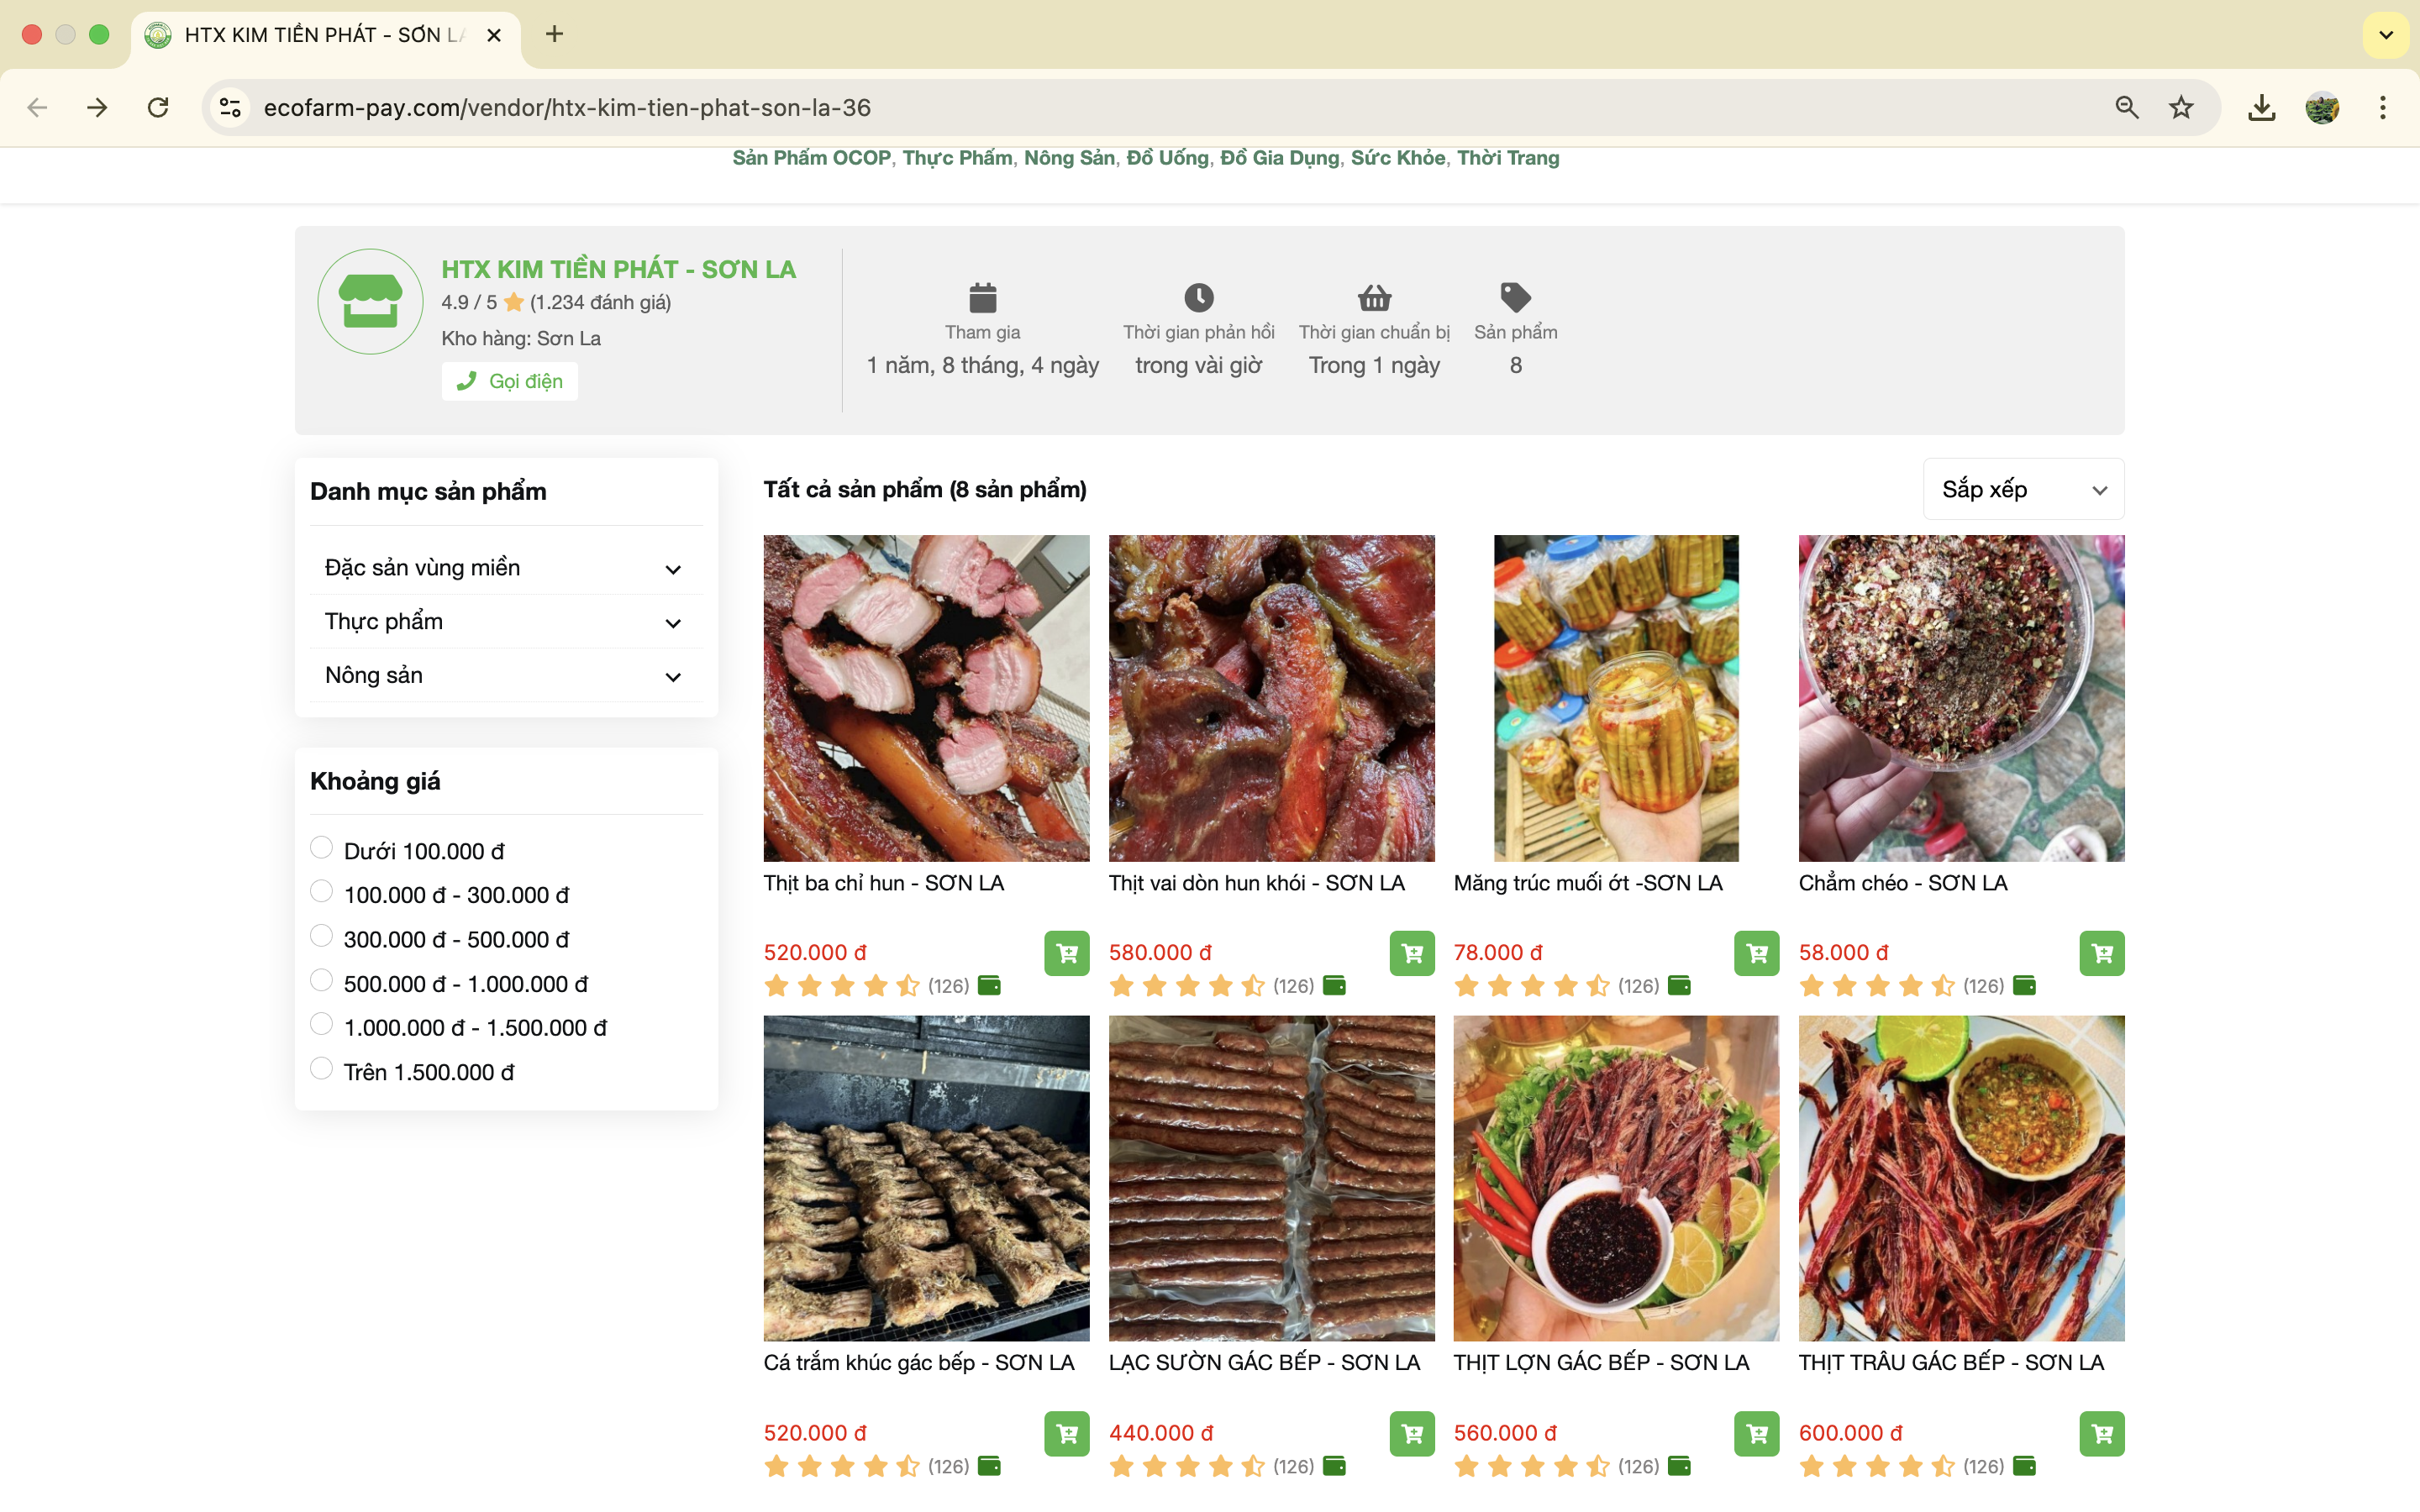This screenshot has width=2420, height=1512.
Task: Open Măng trúc muối ớt -SƠN LA title
Action: click(1588, 883)
